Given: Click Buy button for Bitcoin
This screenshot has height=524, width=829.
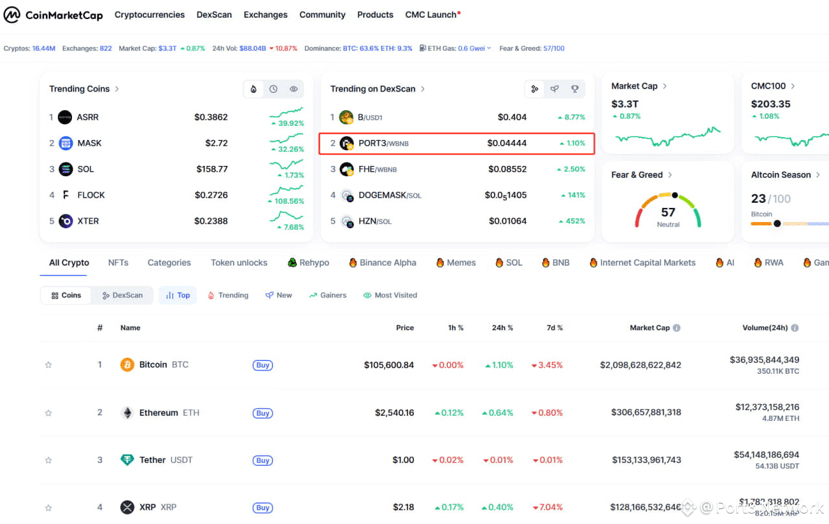Looking at the screenshot, I should pos(263,365).
